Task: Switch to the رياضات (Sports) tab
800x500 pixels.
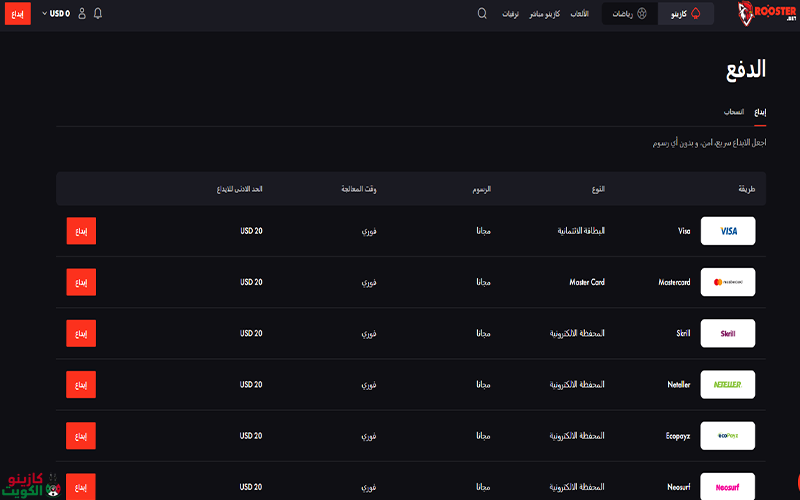Action: pos(630,14)
